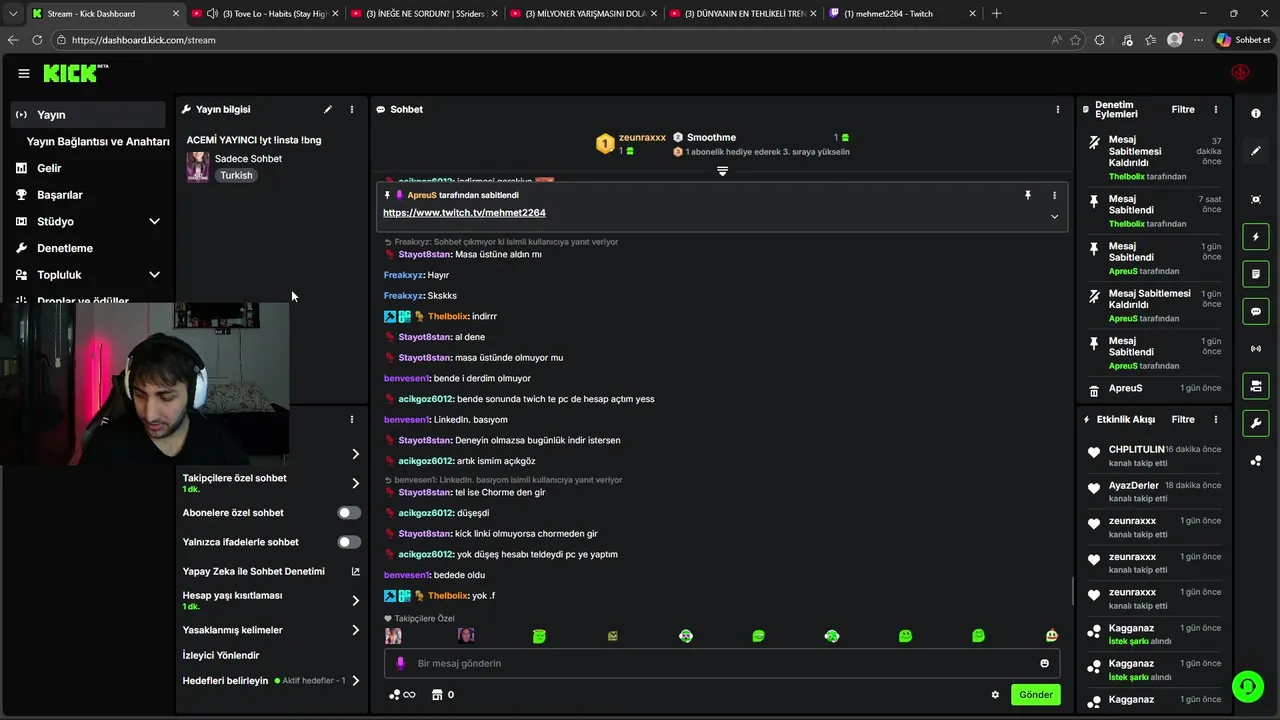Click the shop icon showing 0
The image size is (1280, 720).
pyautogui.click(x=442, y=694)
